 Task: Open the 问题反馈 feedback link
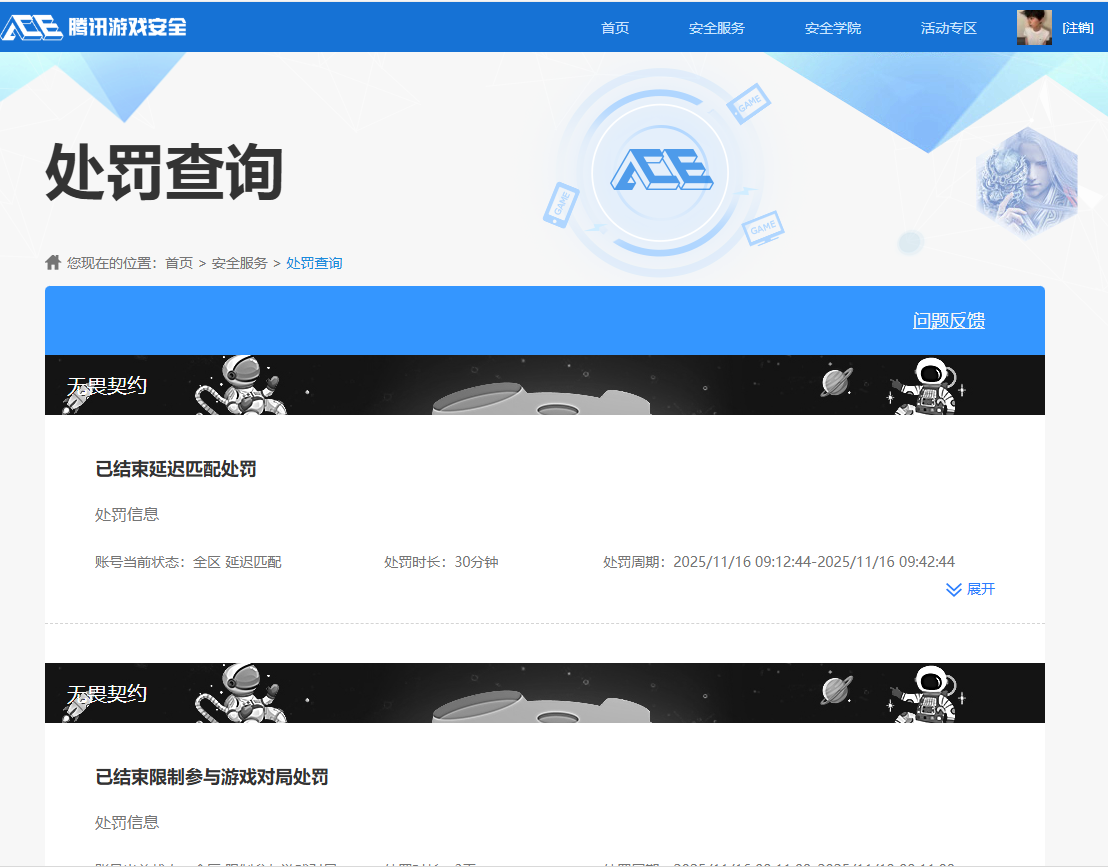pyautogui.click(x=948, y=321)
